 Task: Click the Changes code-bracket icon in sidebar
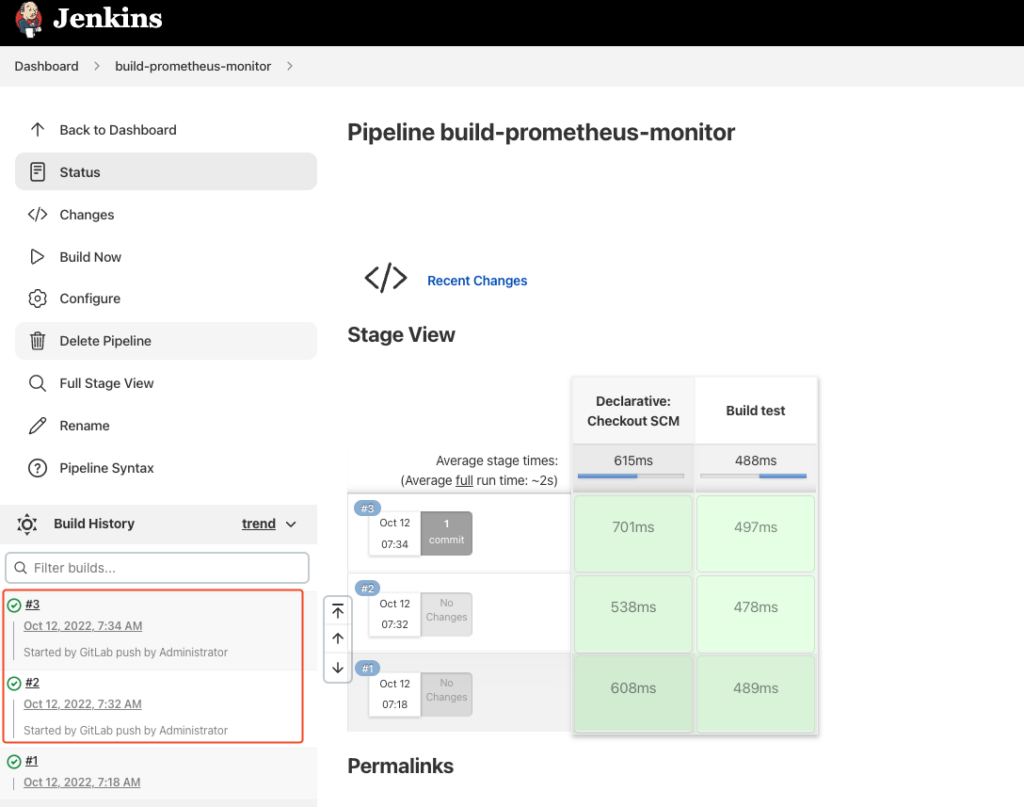point(38,215)
